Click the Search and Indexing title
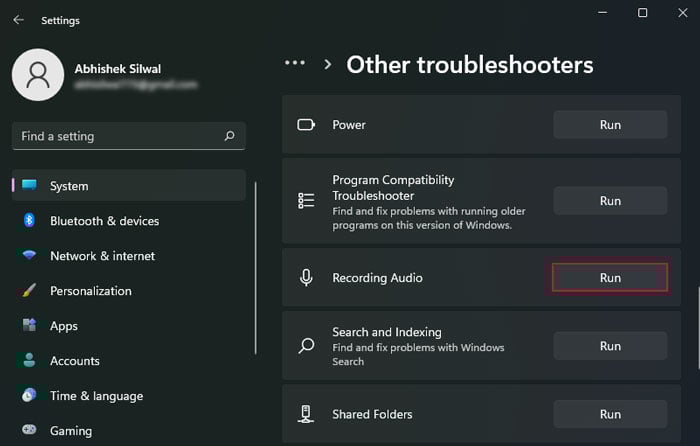 coord(387,332)
